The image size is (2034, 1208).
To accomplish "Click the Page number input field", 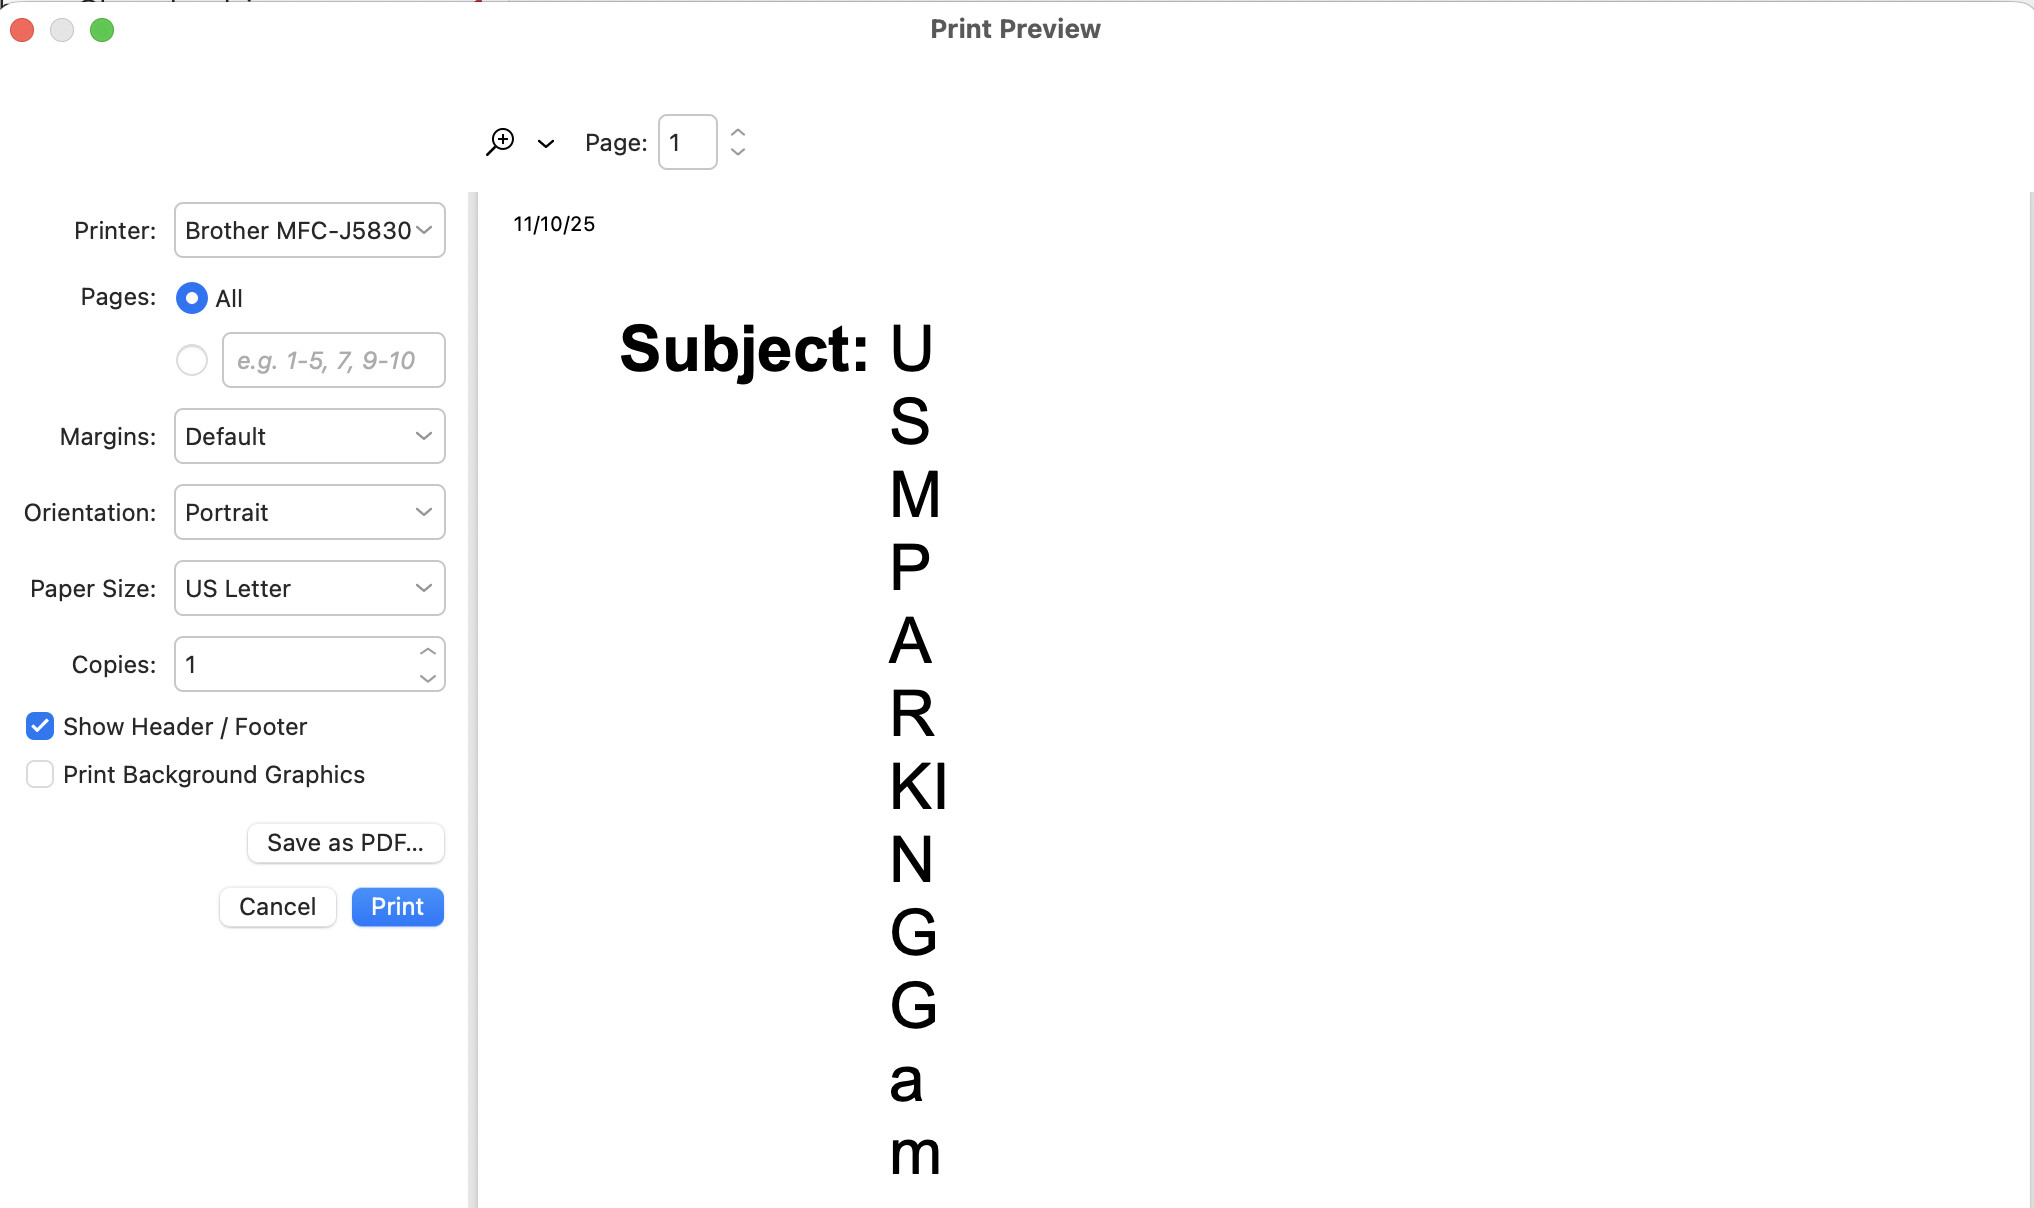I will [687, 143].
